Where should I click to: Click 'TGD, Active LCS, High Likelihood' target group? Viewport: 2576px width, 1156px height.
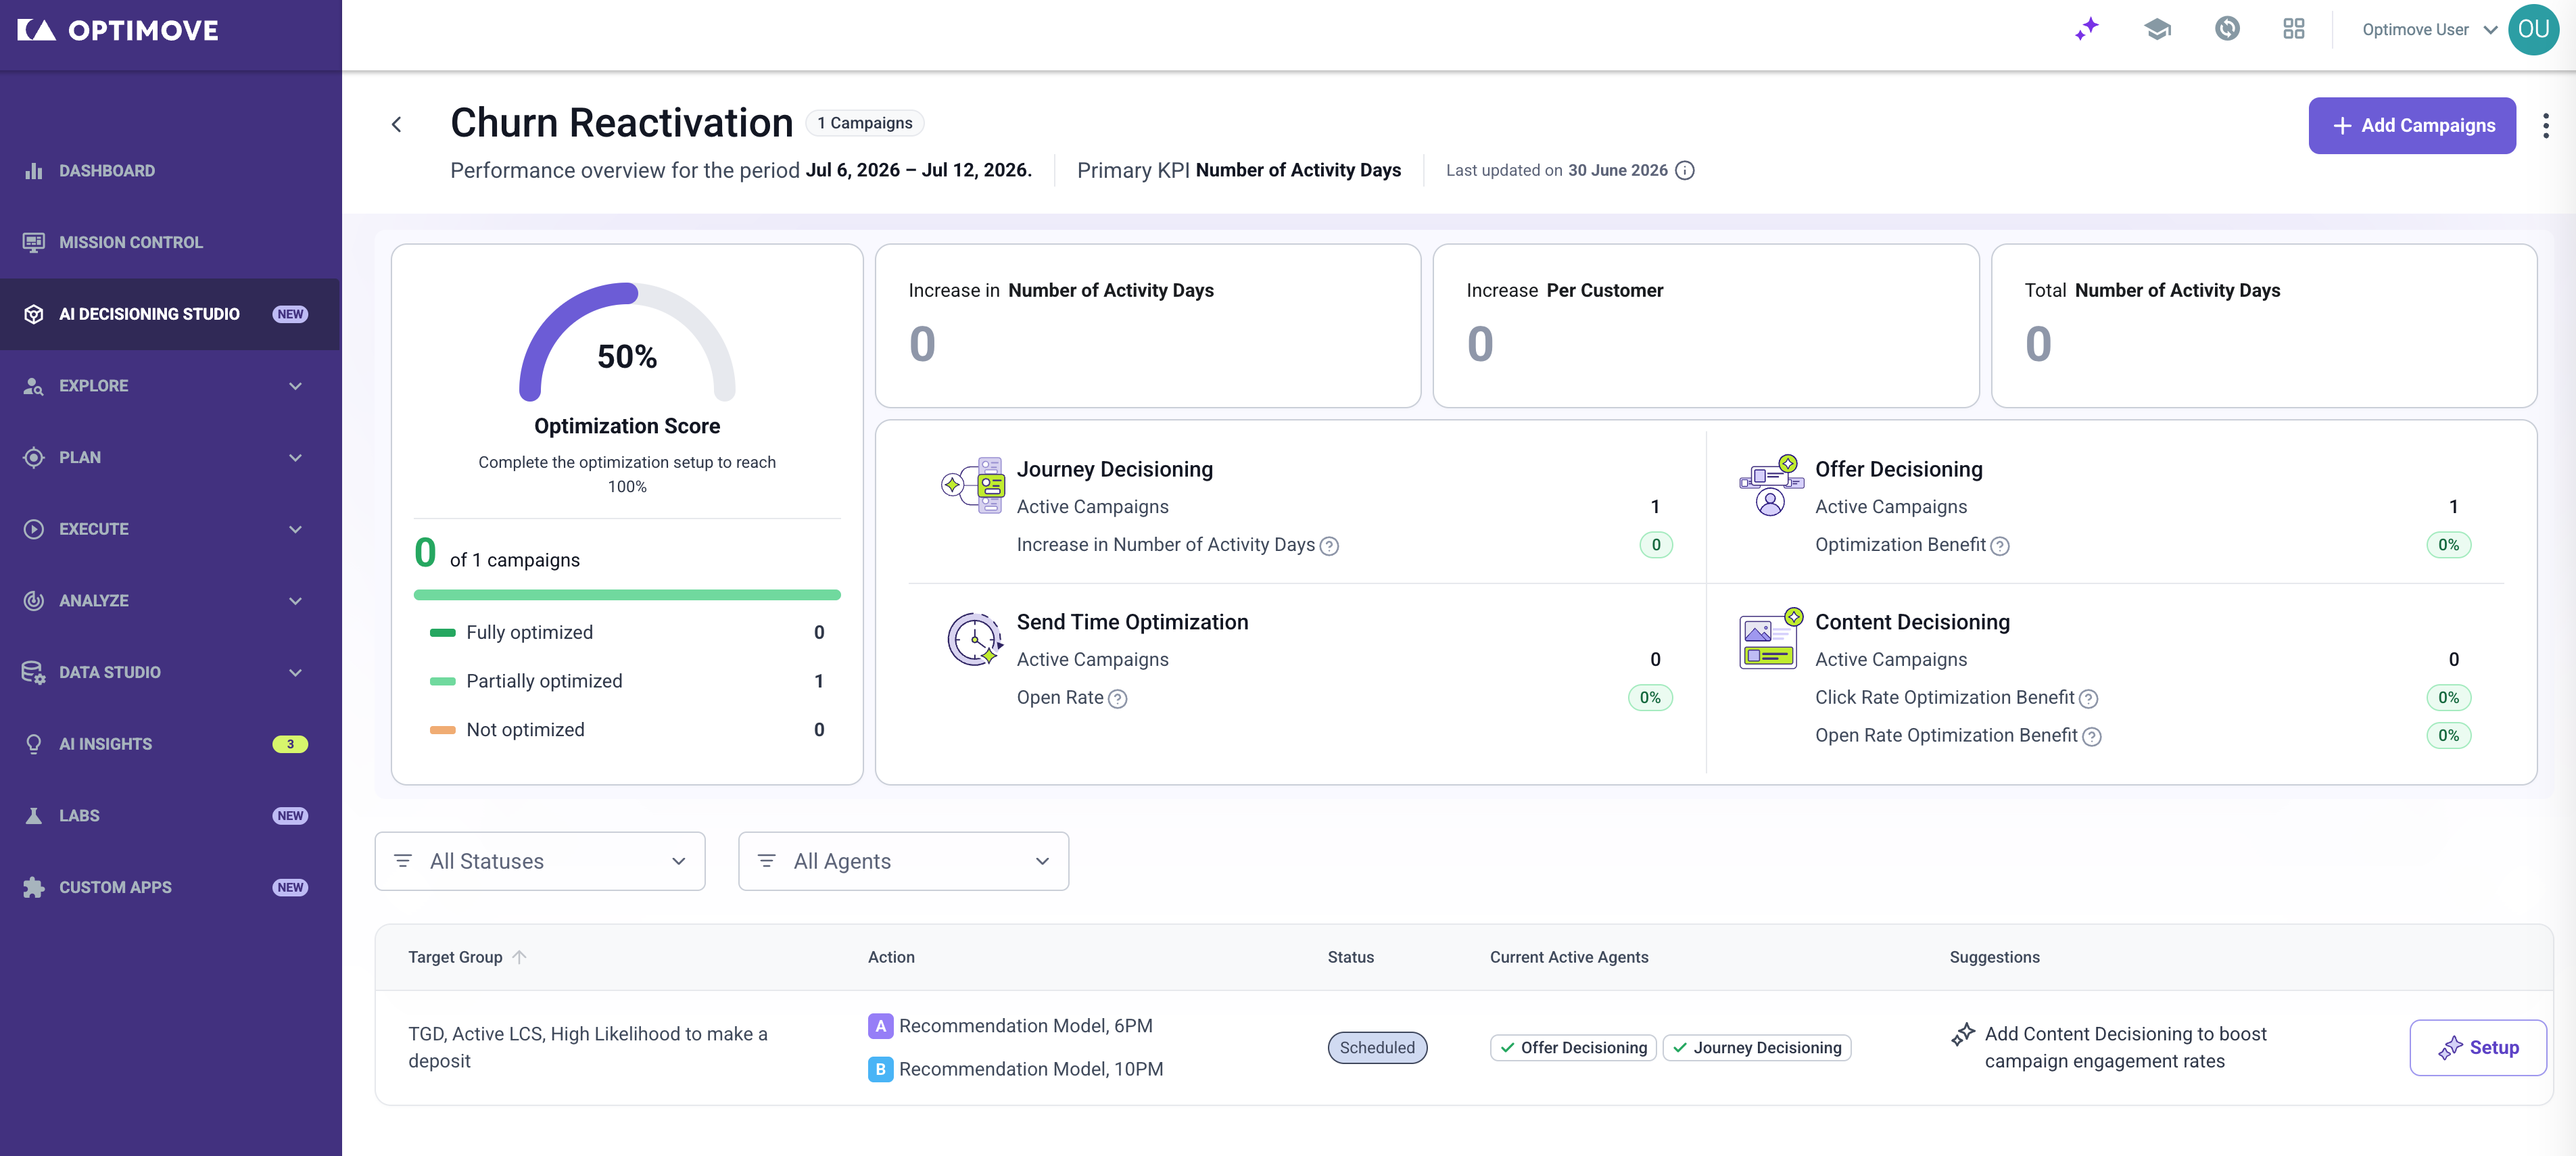coord(588,1048)
